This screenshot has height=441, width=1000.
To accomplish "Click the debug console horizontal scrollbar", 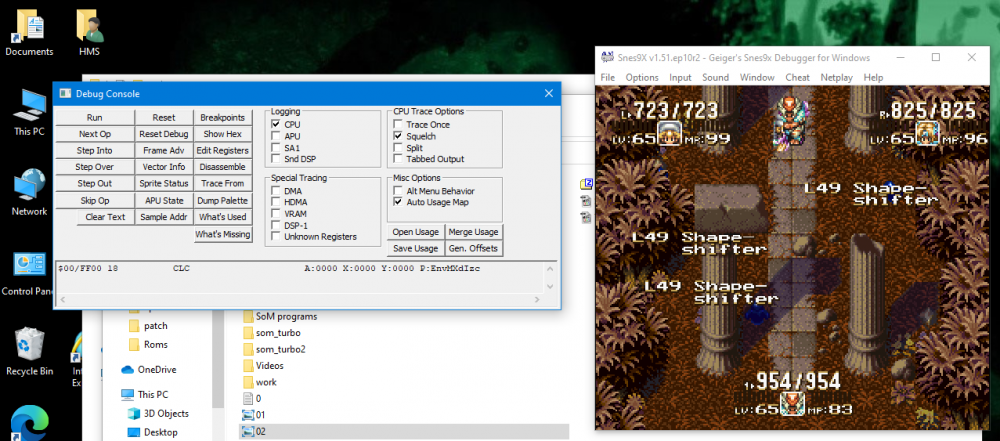I will 300,299.
